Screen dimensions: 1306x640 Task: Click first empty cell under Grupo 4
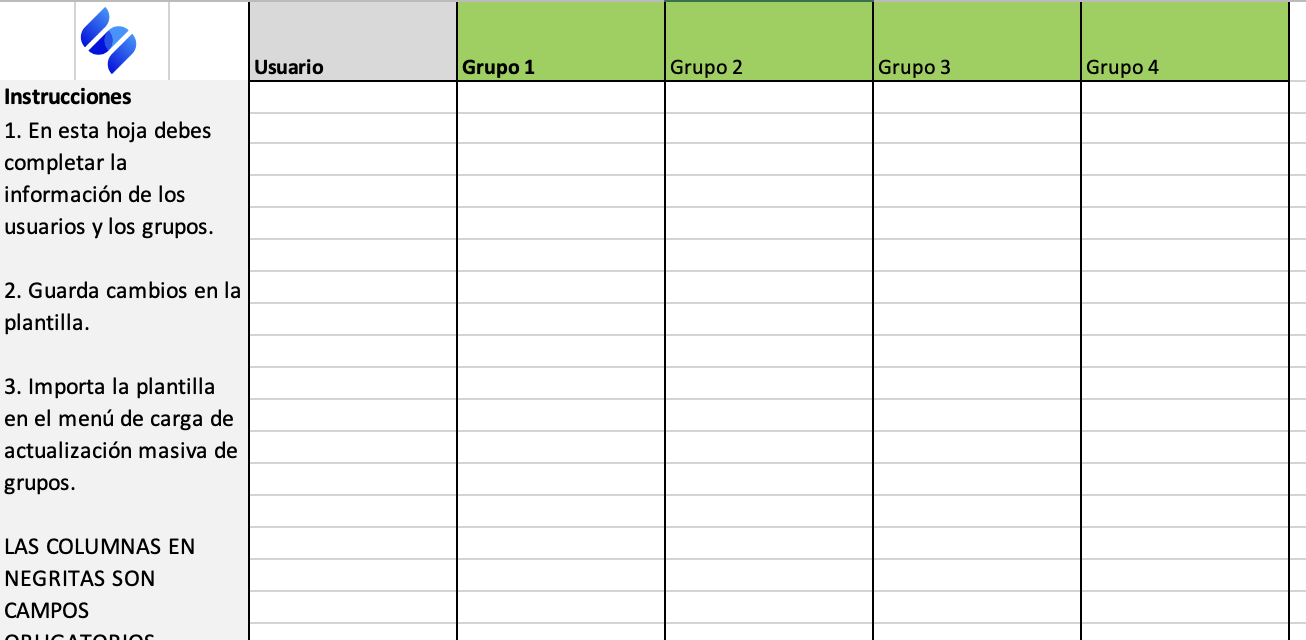pos(1185,98)
